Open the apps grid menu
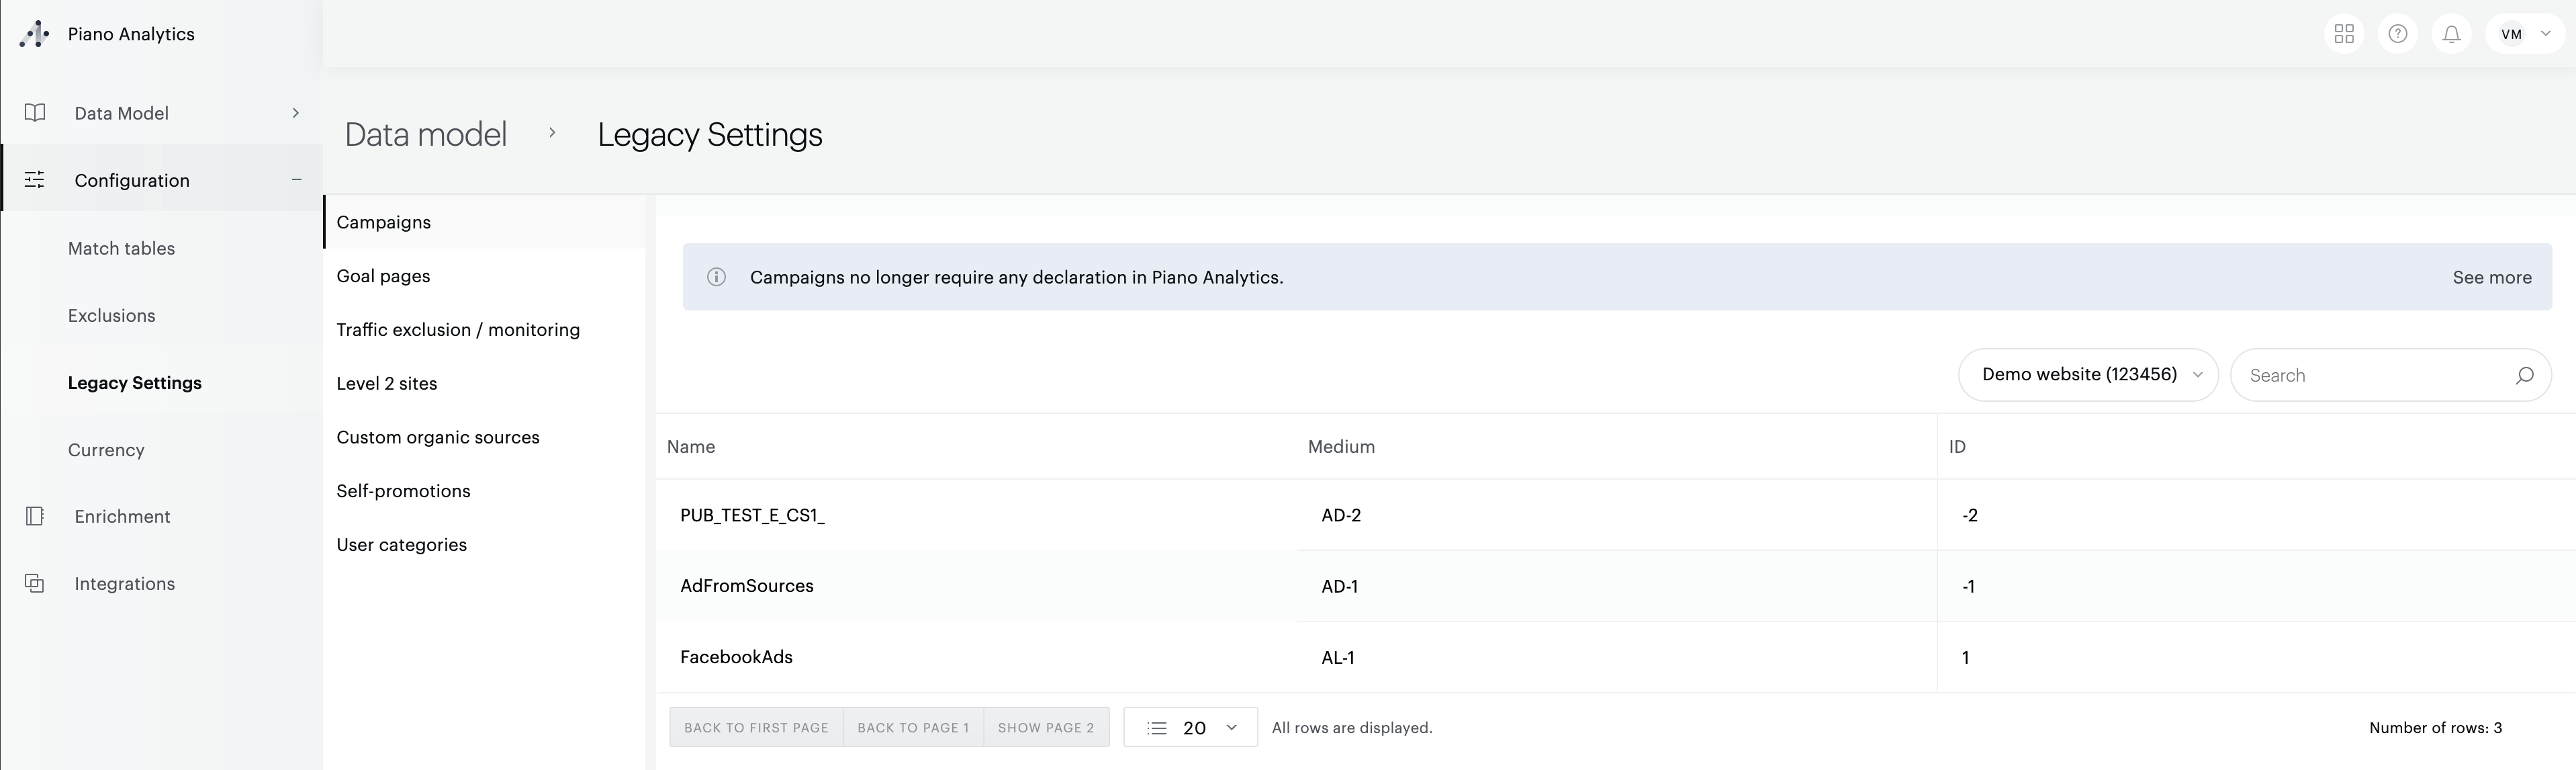Image resolution: width=2576 pixels, height=770 pixels. [2344, 33]
